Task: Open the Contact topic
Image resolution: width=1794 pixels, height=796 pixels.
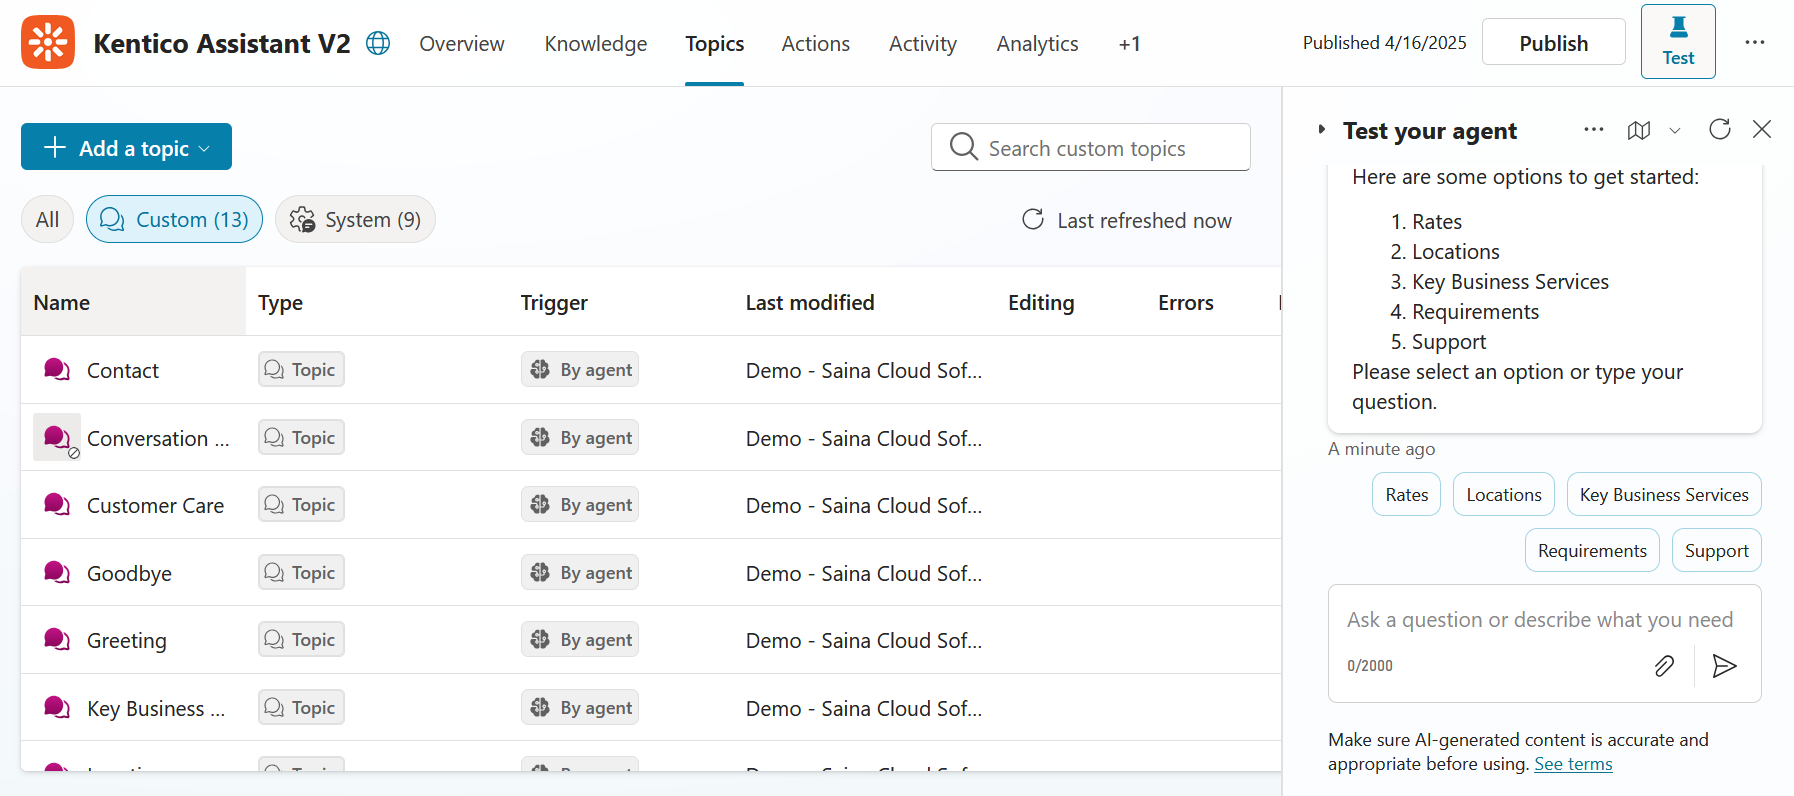Action: [123, 370]
